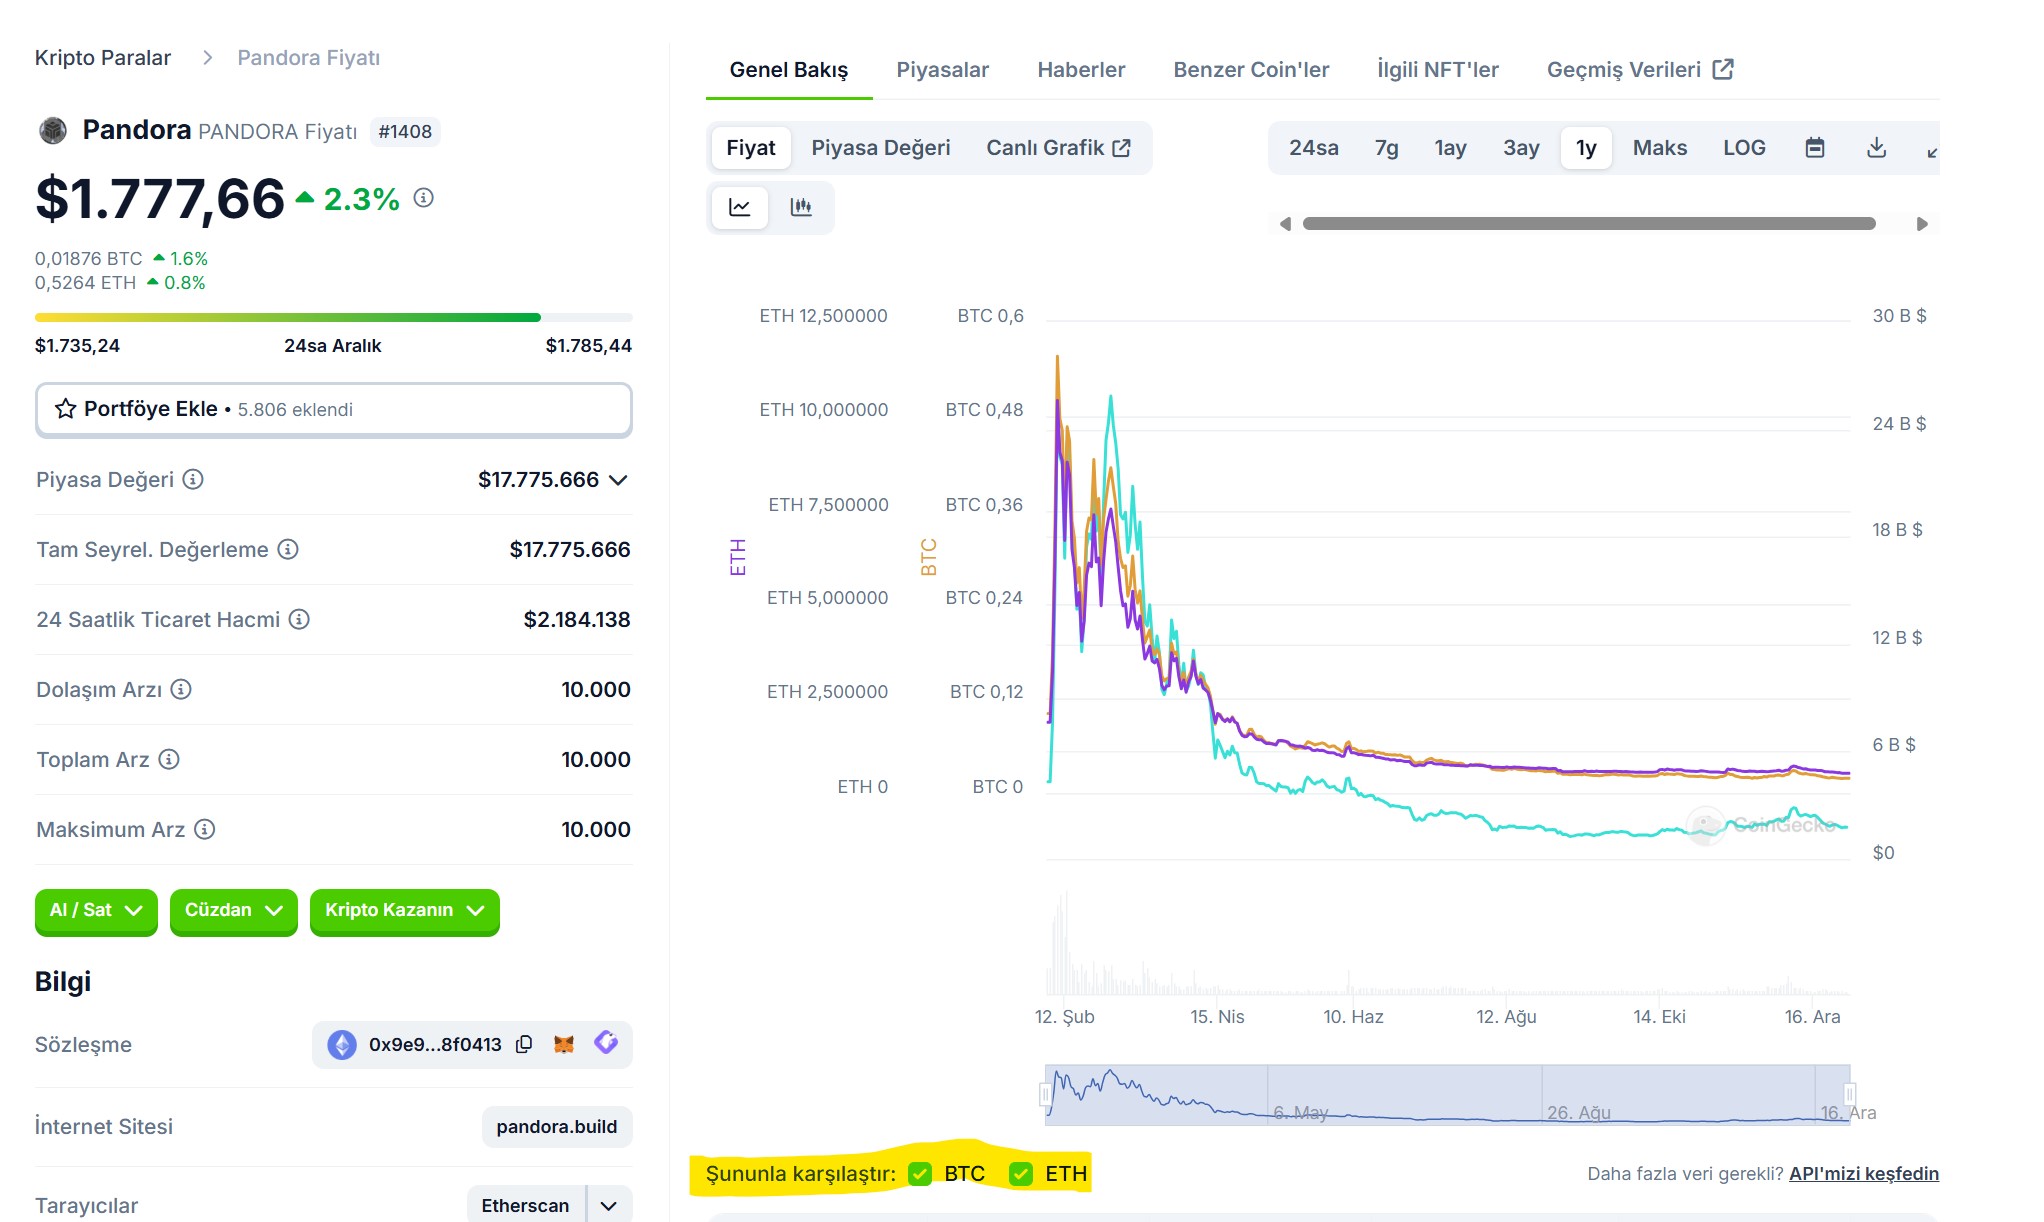Click the 24sa Aralık price range bar
This screenshot has width=2044, height=1222.
pyautogui.click(x=334, y=318)
